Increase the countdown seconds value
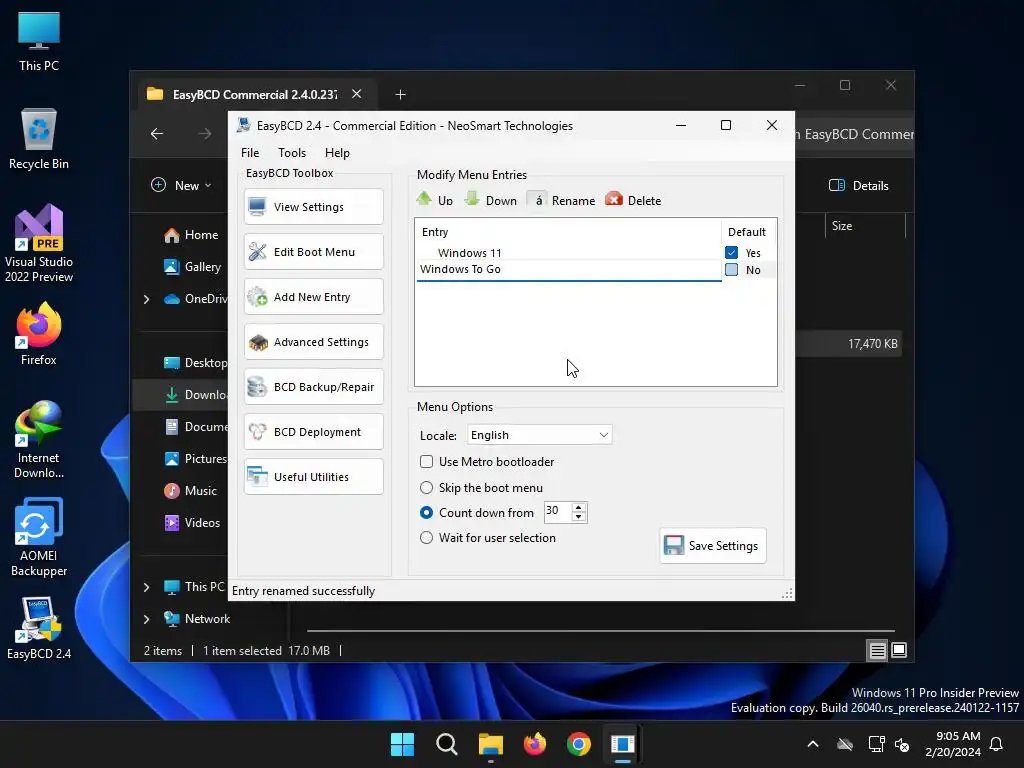Image resolution: width=1024 pixels, height=768 pixels. 578,507
